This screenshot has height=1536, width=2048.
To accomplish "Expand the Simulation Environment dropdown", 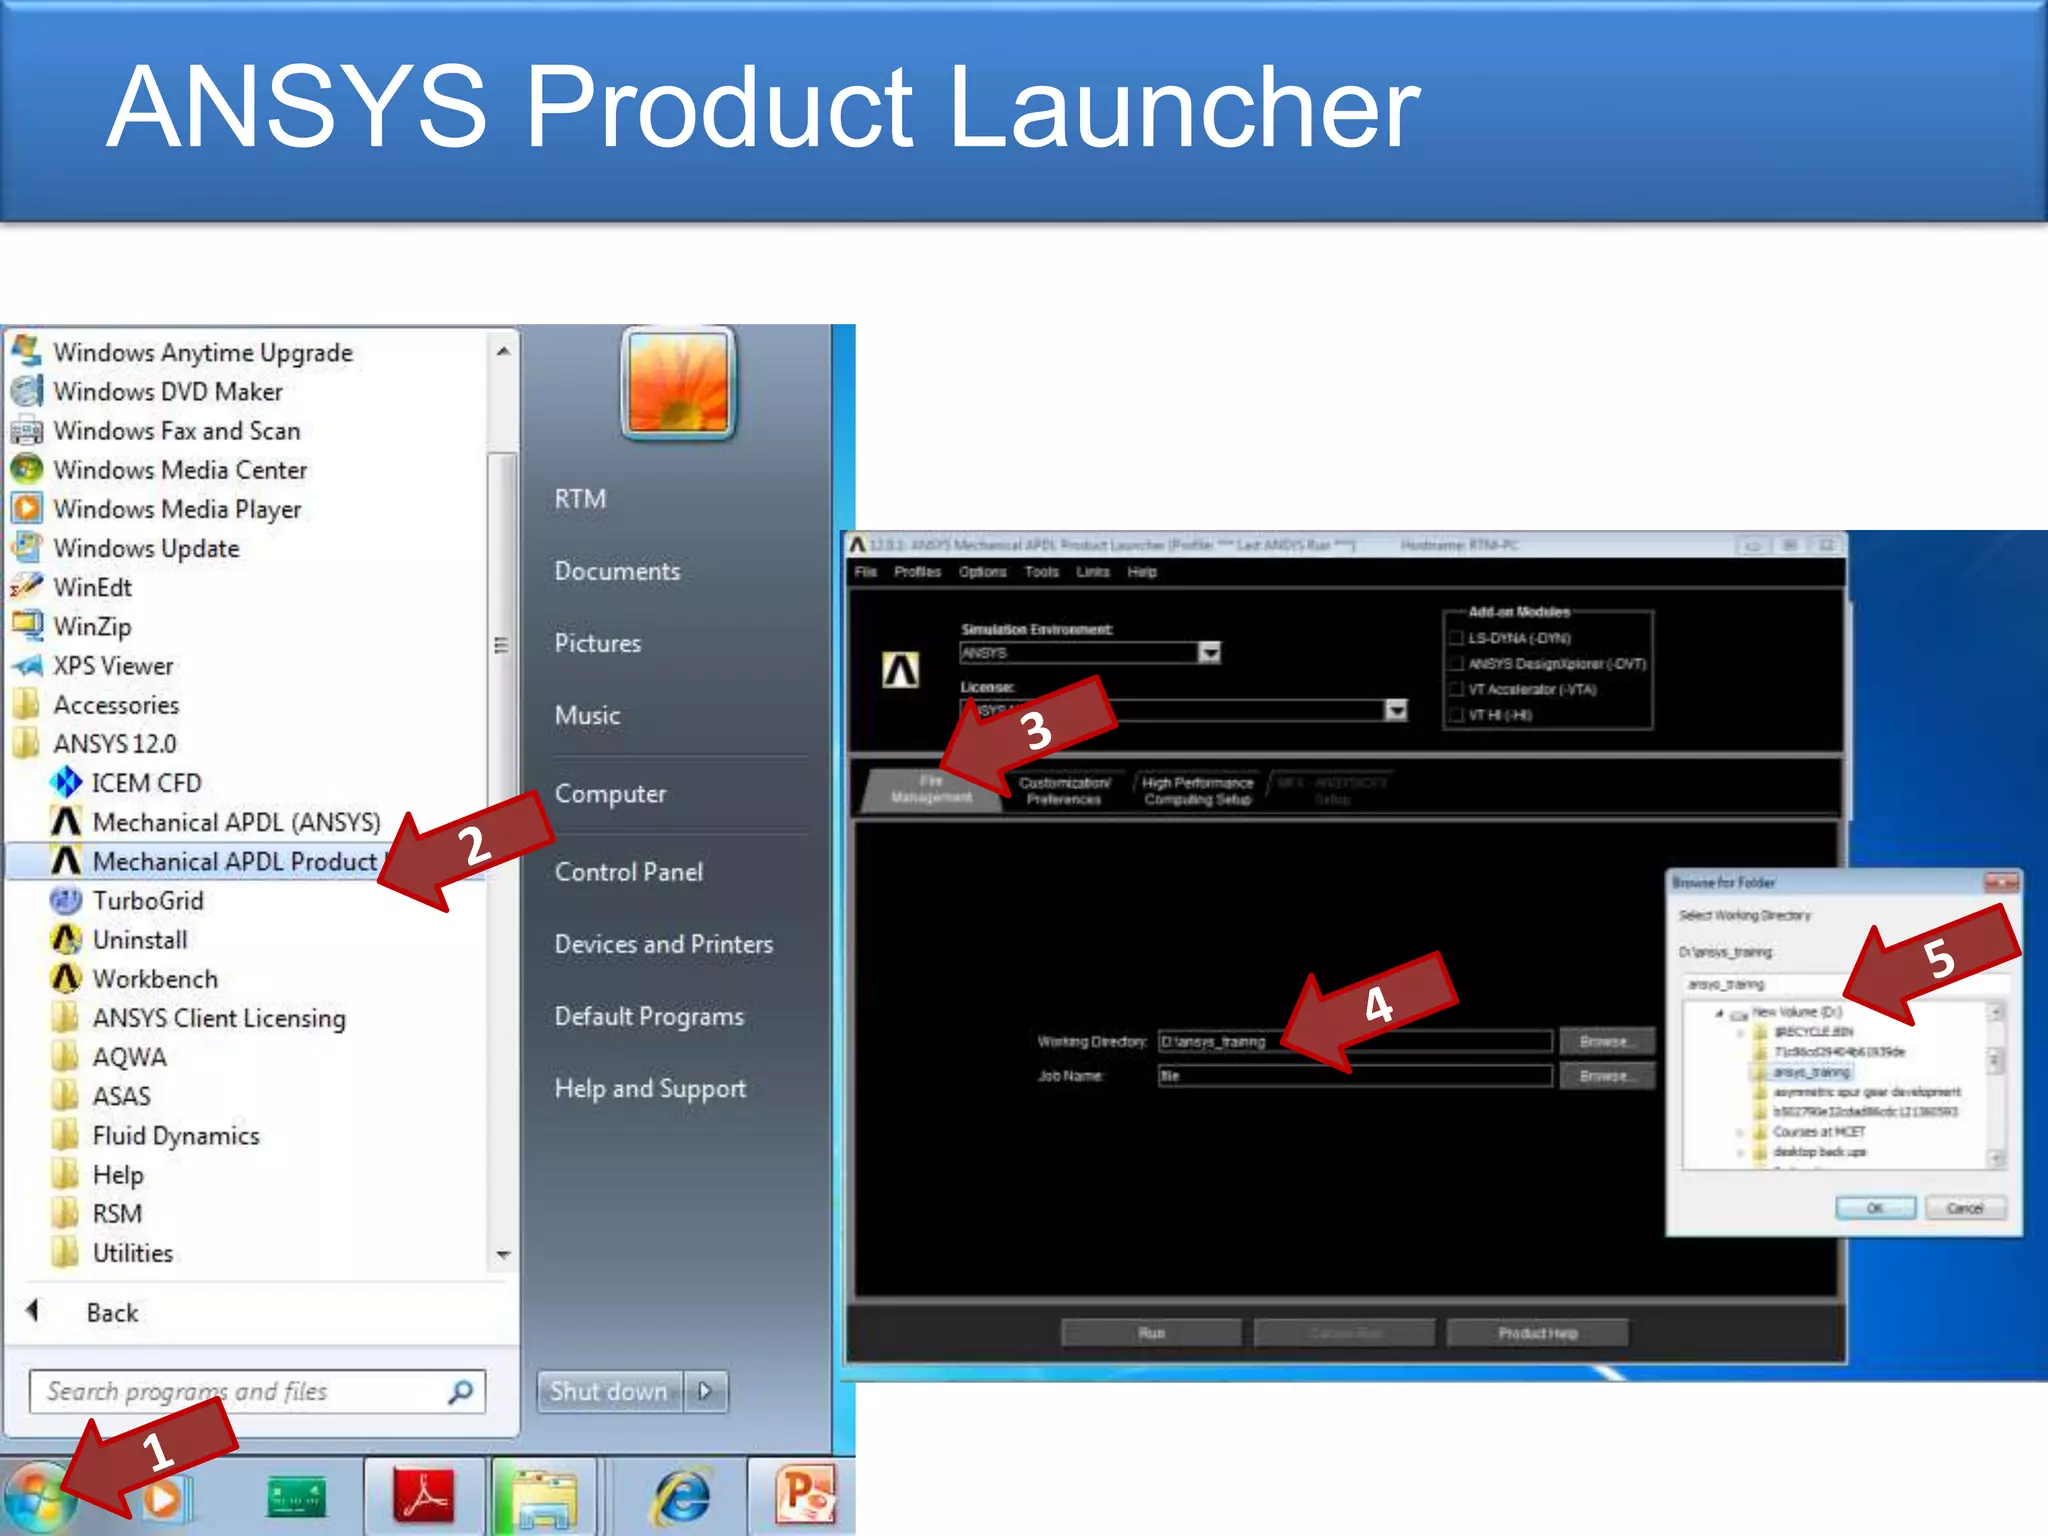I will [x=1210, y=653].
